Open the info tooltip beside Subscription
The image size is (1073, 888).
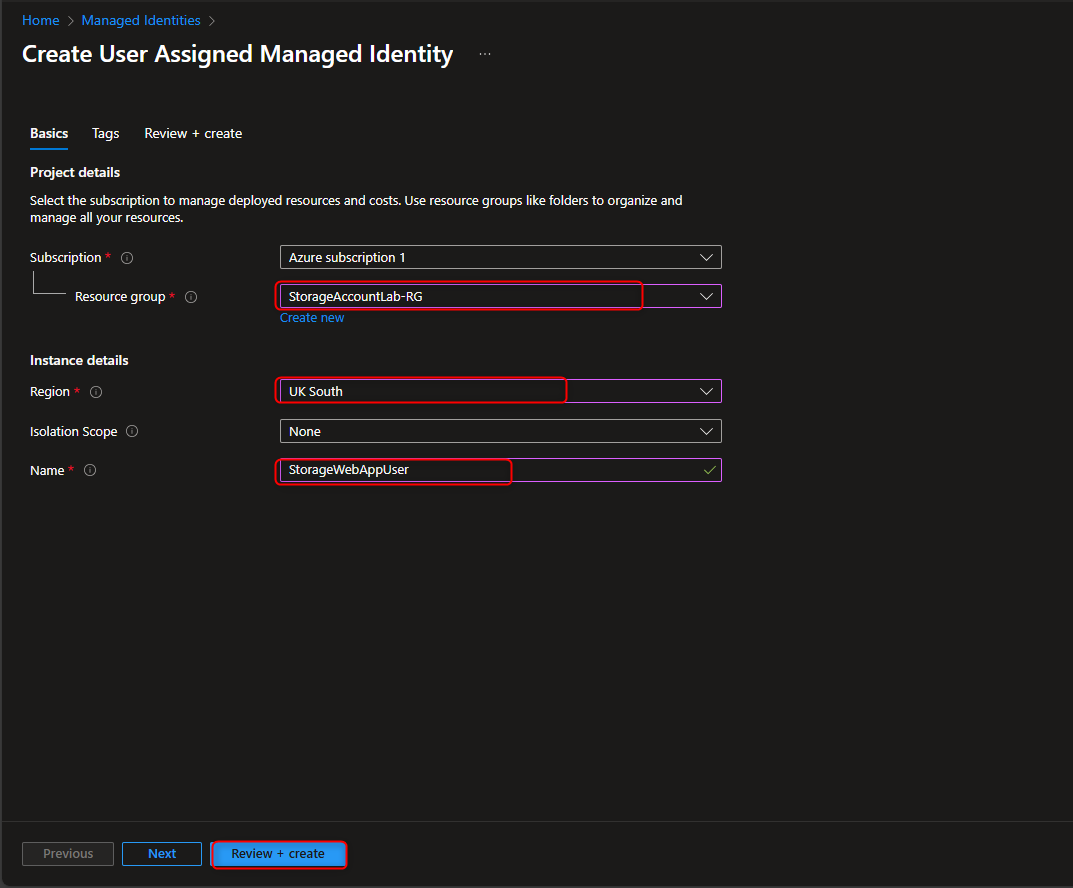(126, 257)
